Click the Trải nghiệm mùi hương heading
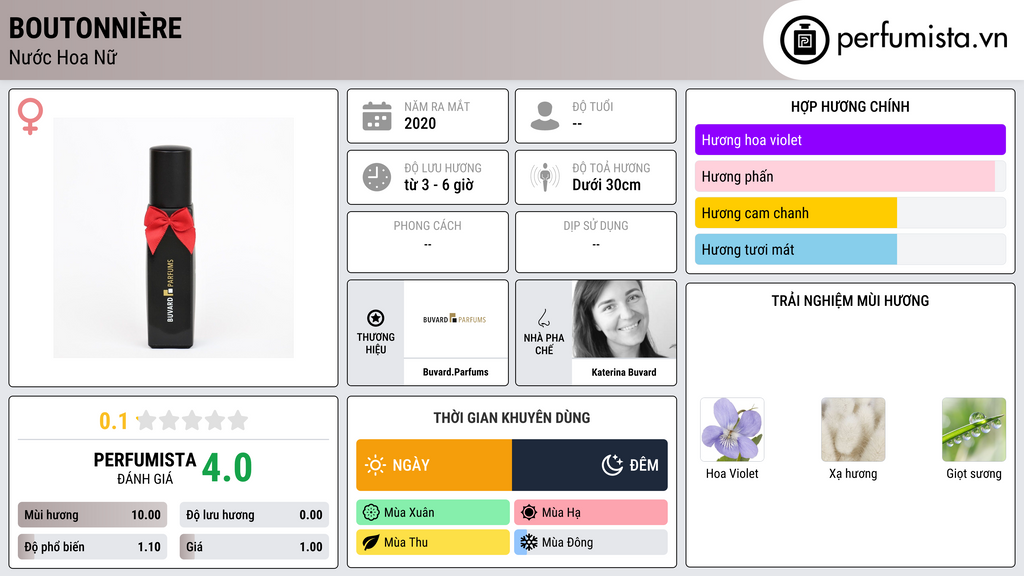The width and height of the screenshot is (1024, 576). tap(850, 301)
